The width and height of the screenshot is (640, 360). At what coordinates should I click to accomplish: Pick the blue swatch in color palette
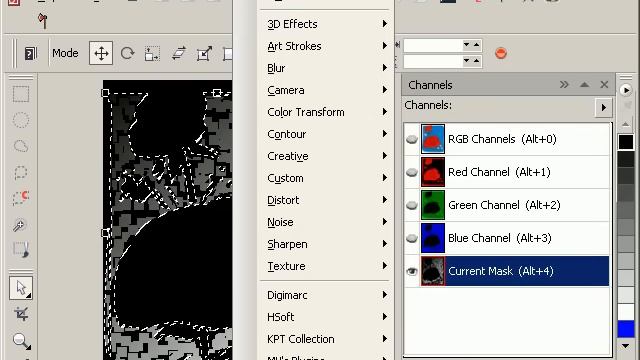(x=626, y=329)
